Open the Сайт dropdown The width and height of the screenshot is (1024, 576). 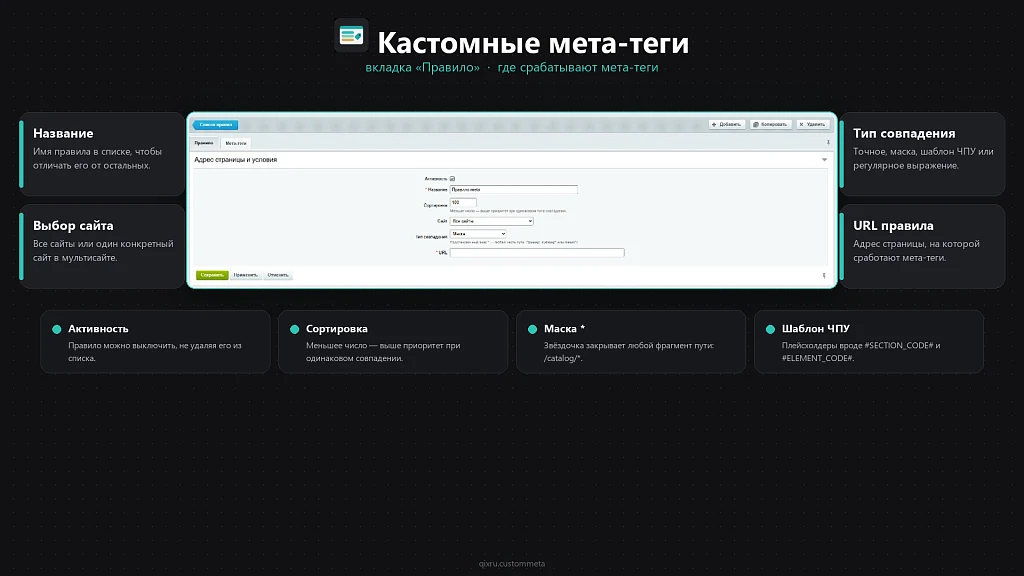click(x=491, y=221)
